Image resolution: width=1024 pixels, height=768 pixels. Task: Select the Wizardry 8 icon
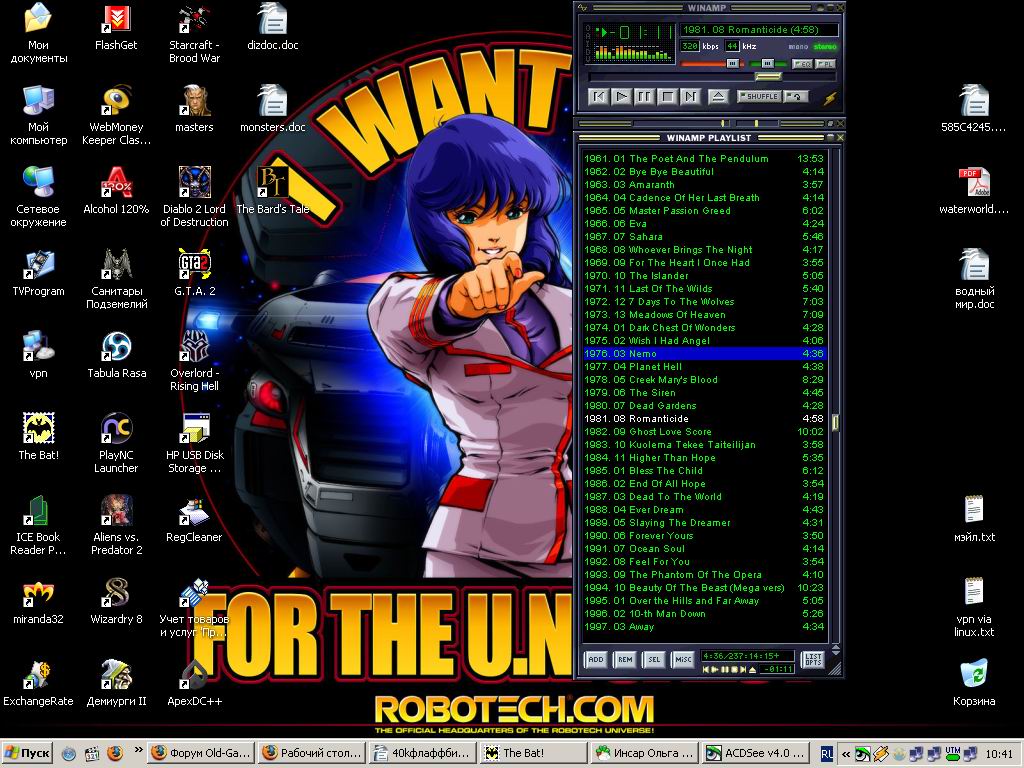coord(116,601)
